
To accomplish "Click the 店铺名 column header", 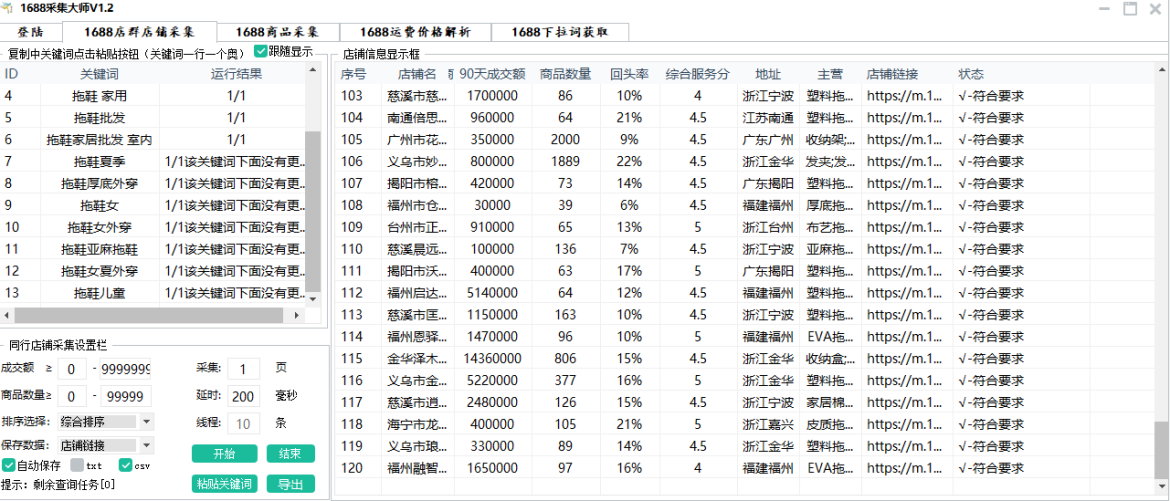I will tap(417, 74).
